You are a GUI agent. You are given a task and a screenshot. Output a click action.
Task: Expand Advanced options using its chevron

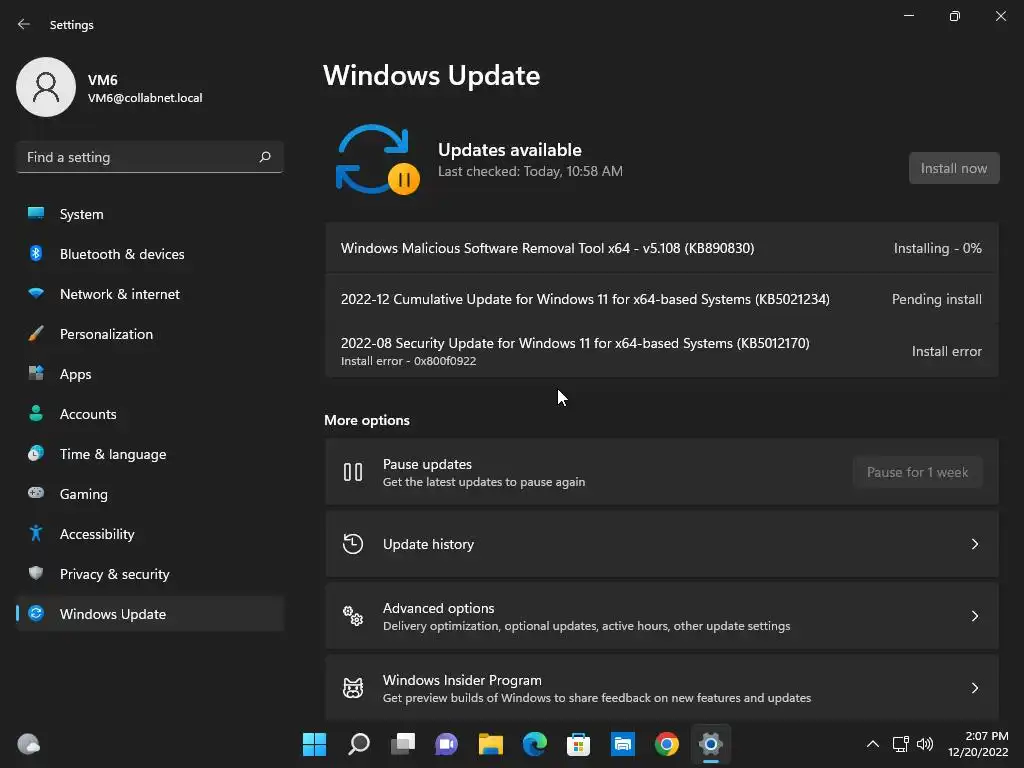tap(974, 616)
